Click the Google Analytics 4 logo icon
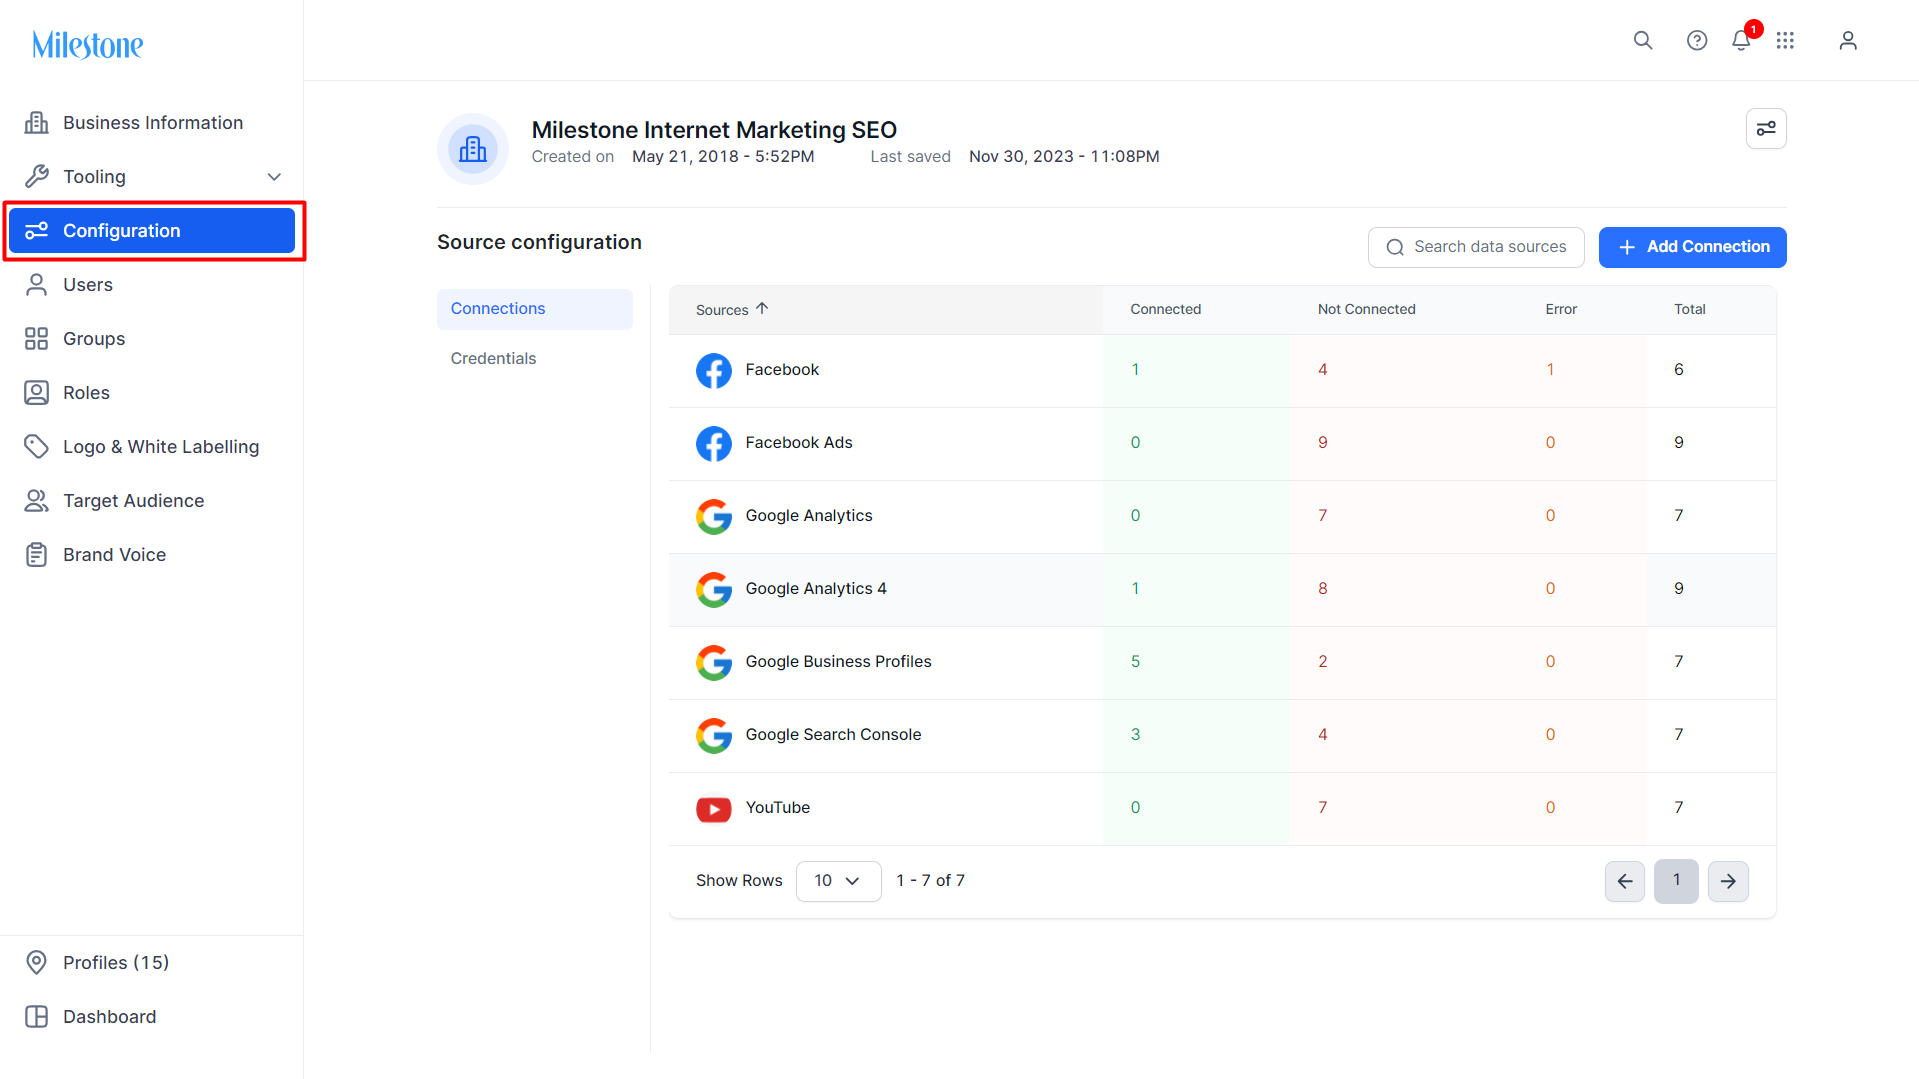This screenshot has height=1079, width=1919. pos(714,590)
